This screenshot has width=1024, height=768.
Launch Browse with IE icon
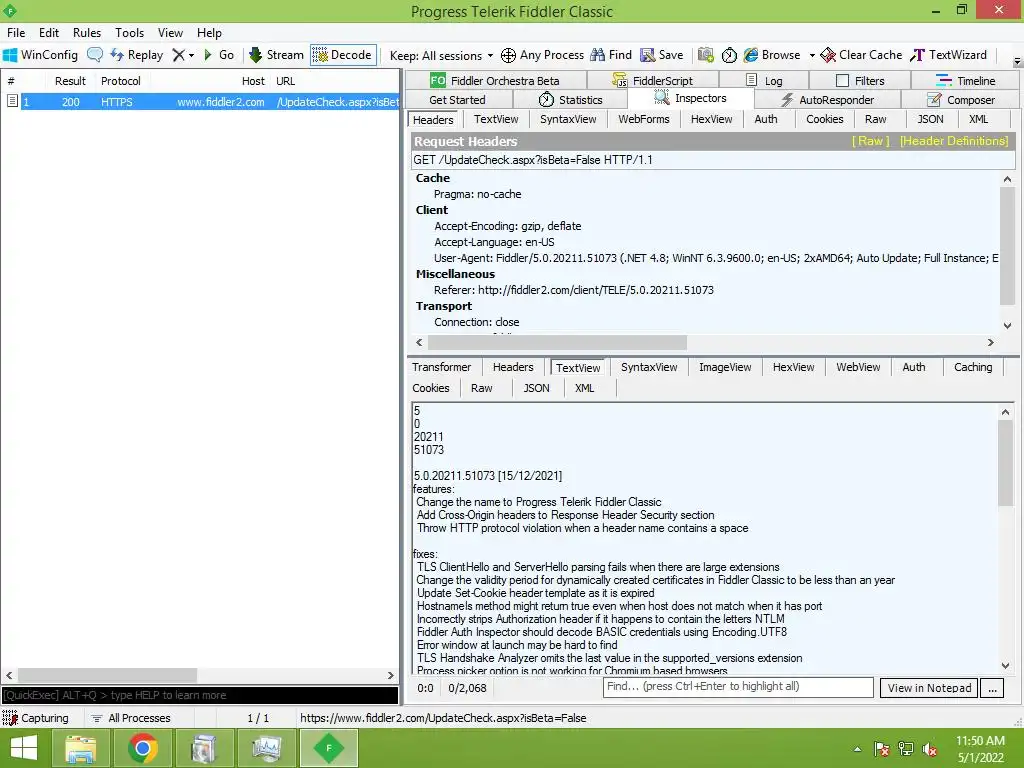point(772,55)
